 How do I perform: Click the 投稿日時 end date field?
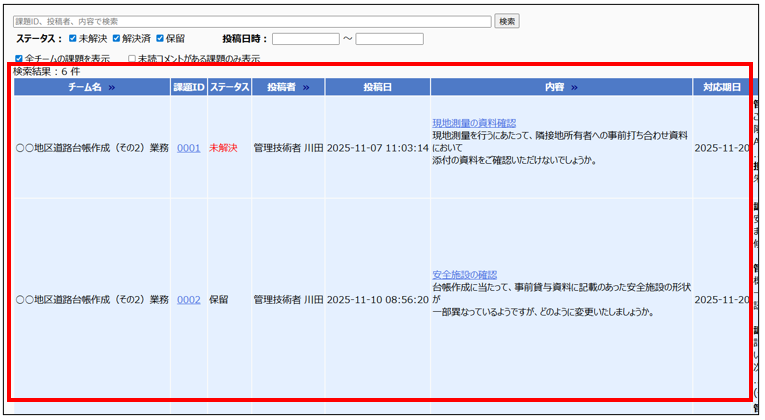(389, 39)
